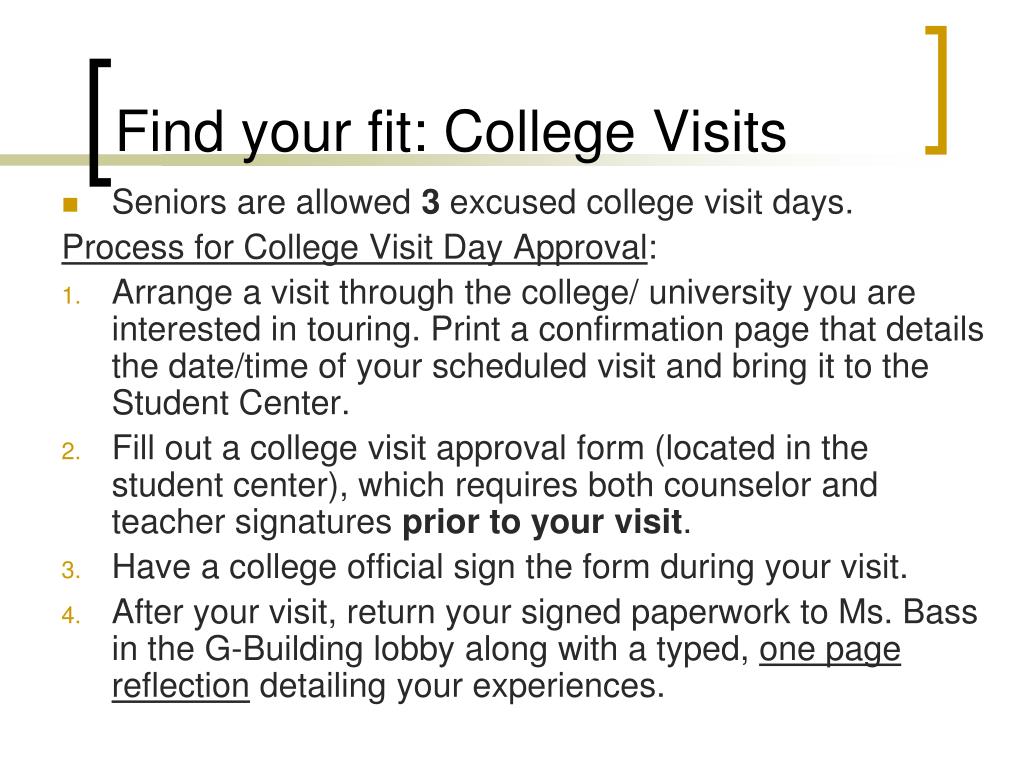Click list number 1 marker
Image resolution: width=1024 pixels, height=768 pixels.
71,297
